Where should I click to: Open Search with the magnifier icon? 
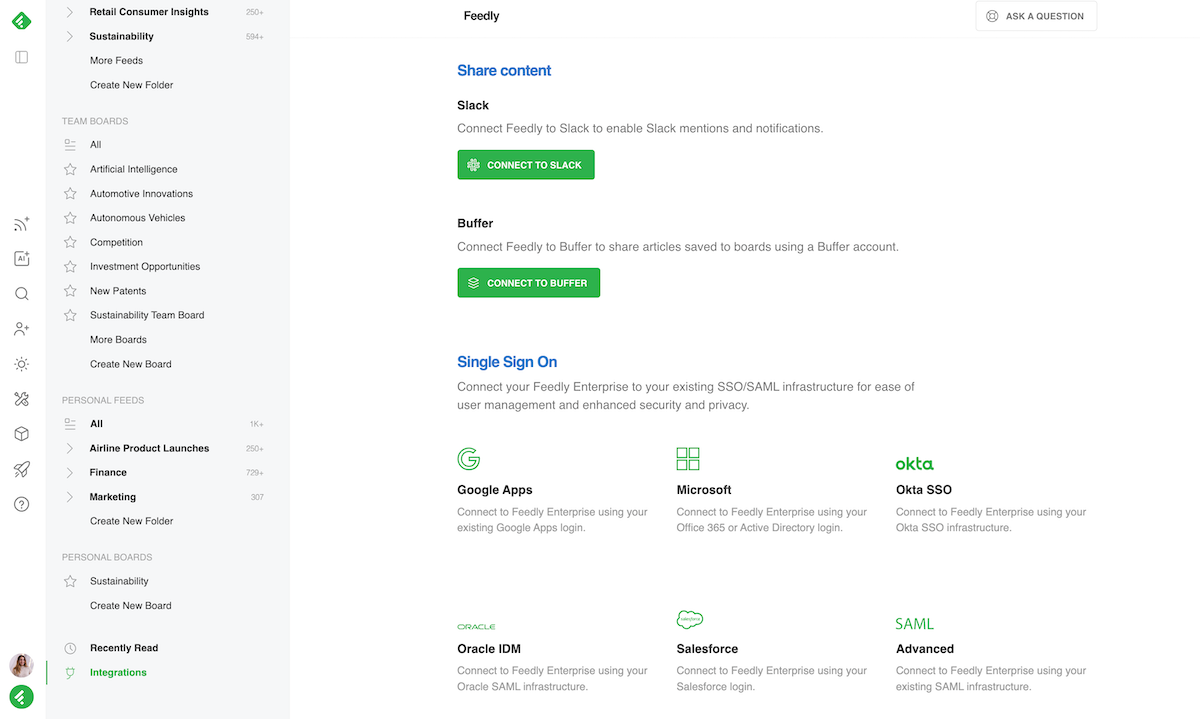point(21,293)
